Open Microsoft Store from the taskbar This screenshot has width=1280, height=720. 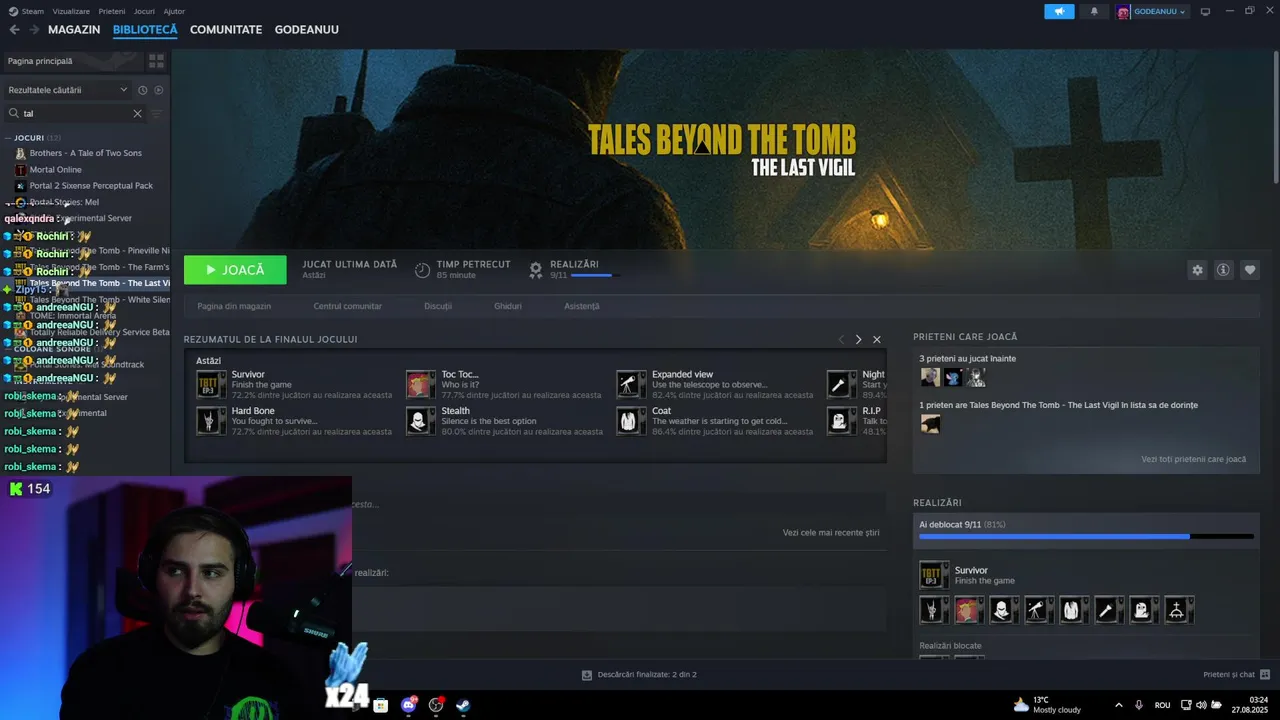[380, 705]
